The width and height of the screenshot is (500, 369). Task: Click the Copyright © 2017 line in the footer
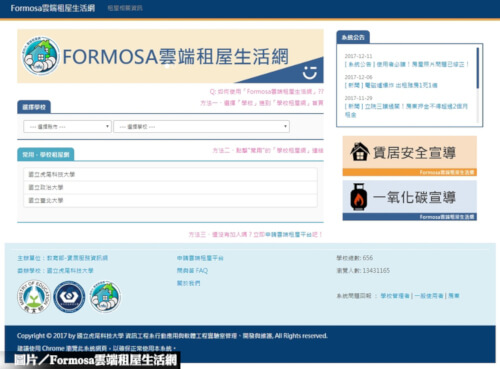point(172,336)
